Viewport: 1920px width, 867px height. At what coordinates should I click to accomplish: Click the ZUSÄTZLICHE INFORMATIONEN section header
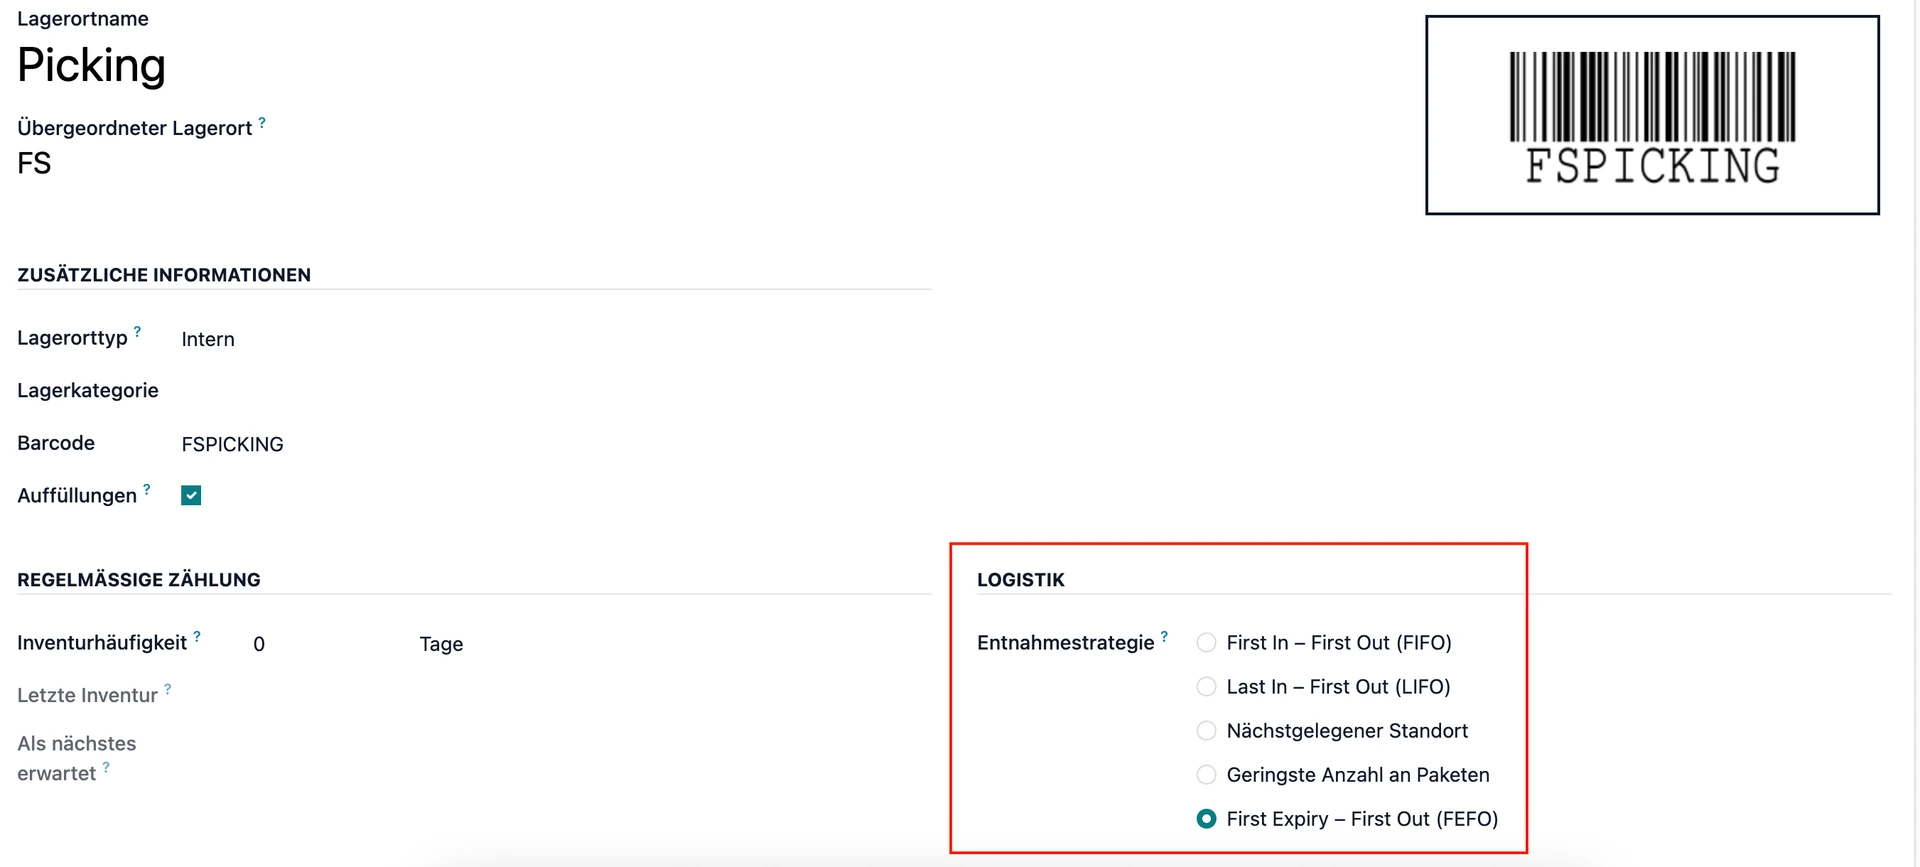163,274
